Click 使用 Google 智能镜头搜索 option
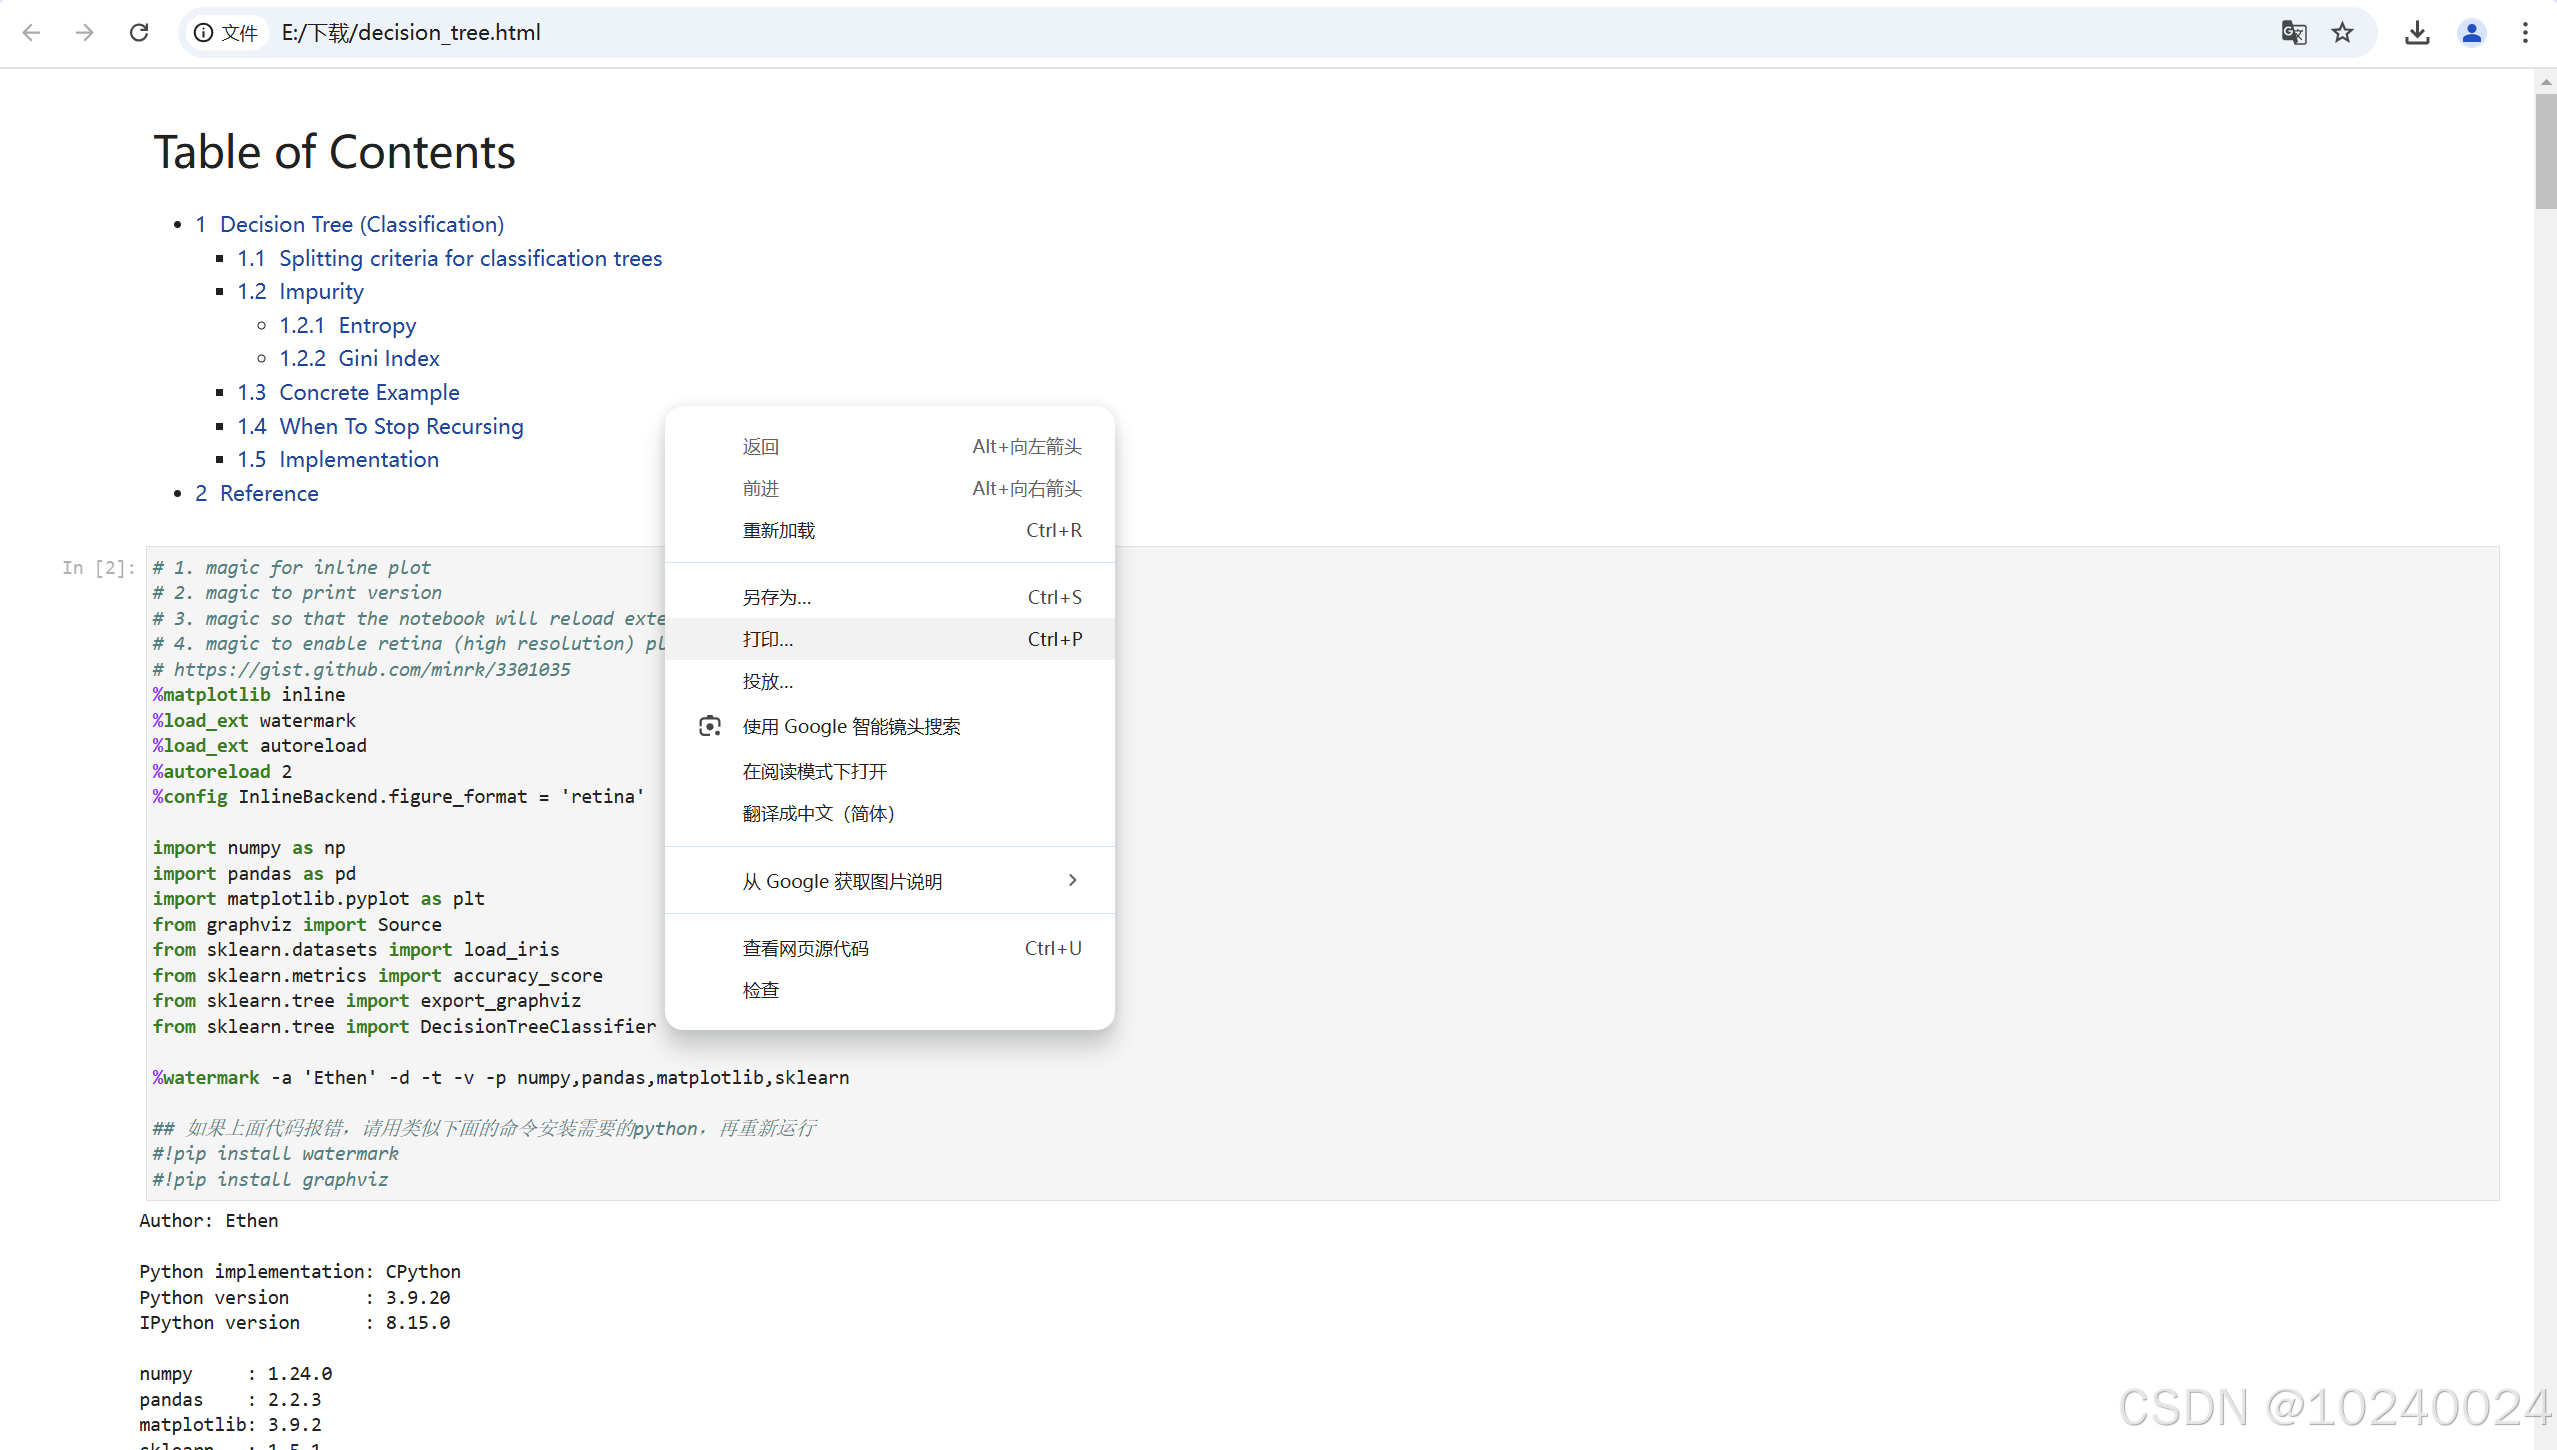 (x=850, y=726)
